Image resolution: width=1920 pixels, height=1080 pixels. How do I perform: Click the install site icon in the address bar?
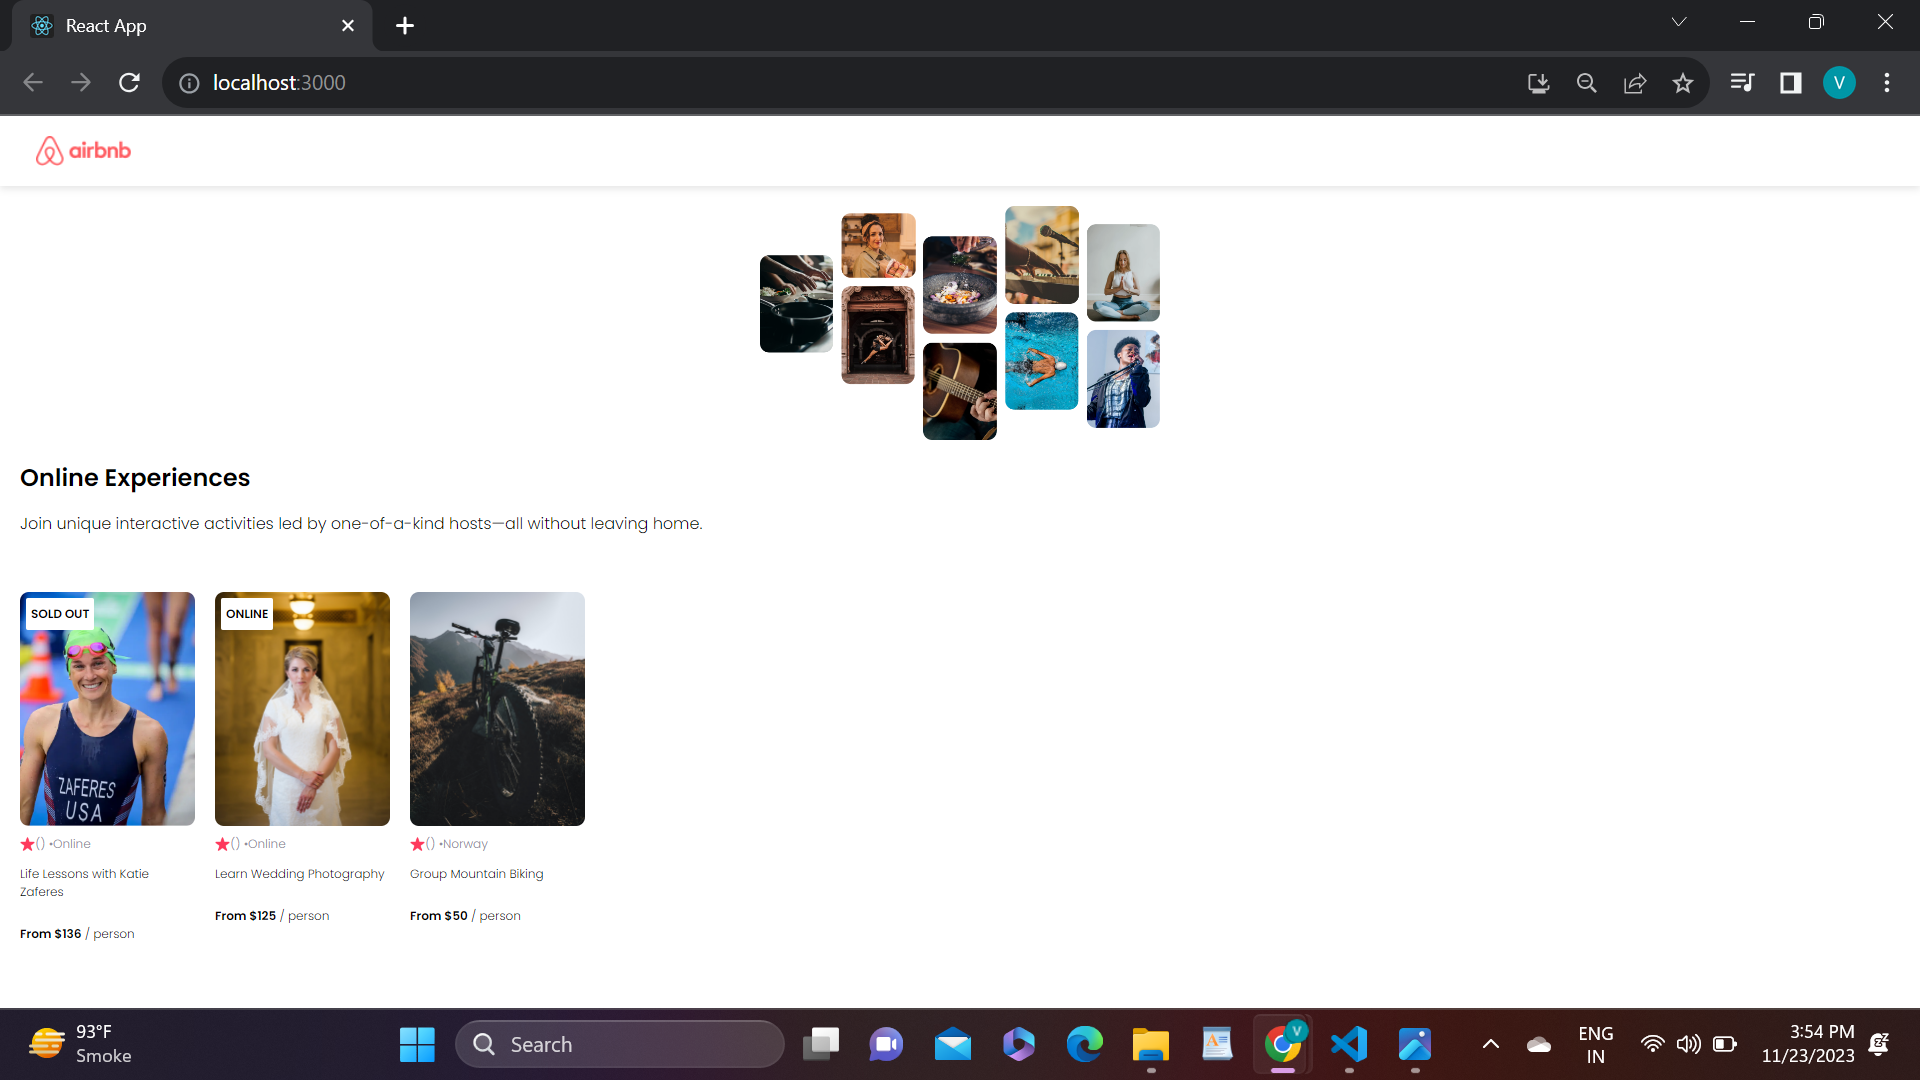click(x=1538, y=83)
